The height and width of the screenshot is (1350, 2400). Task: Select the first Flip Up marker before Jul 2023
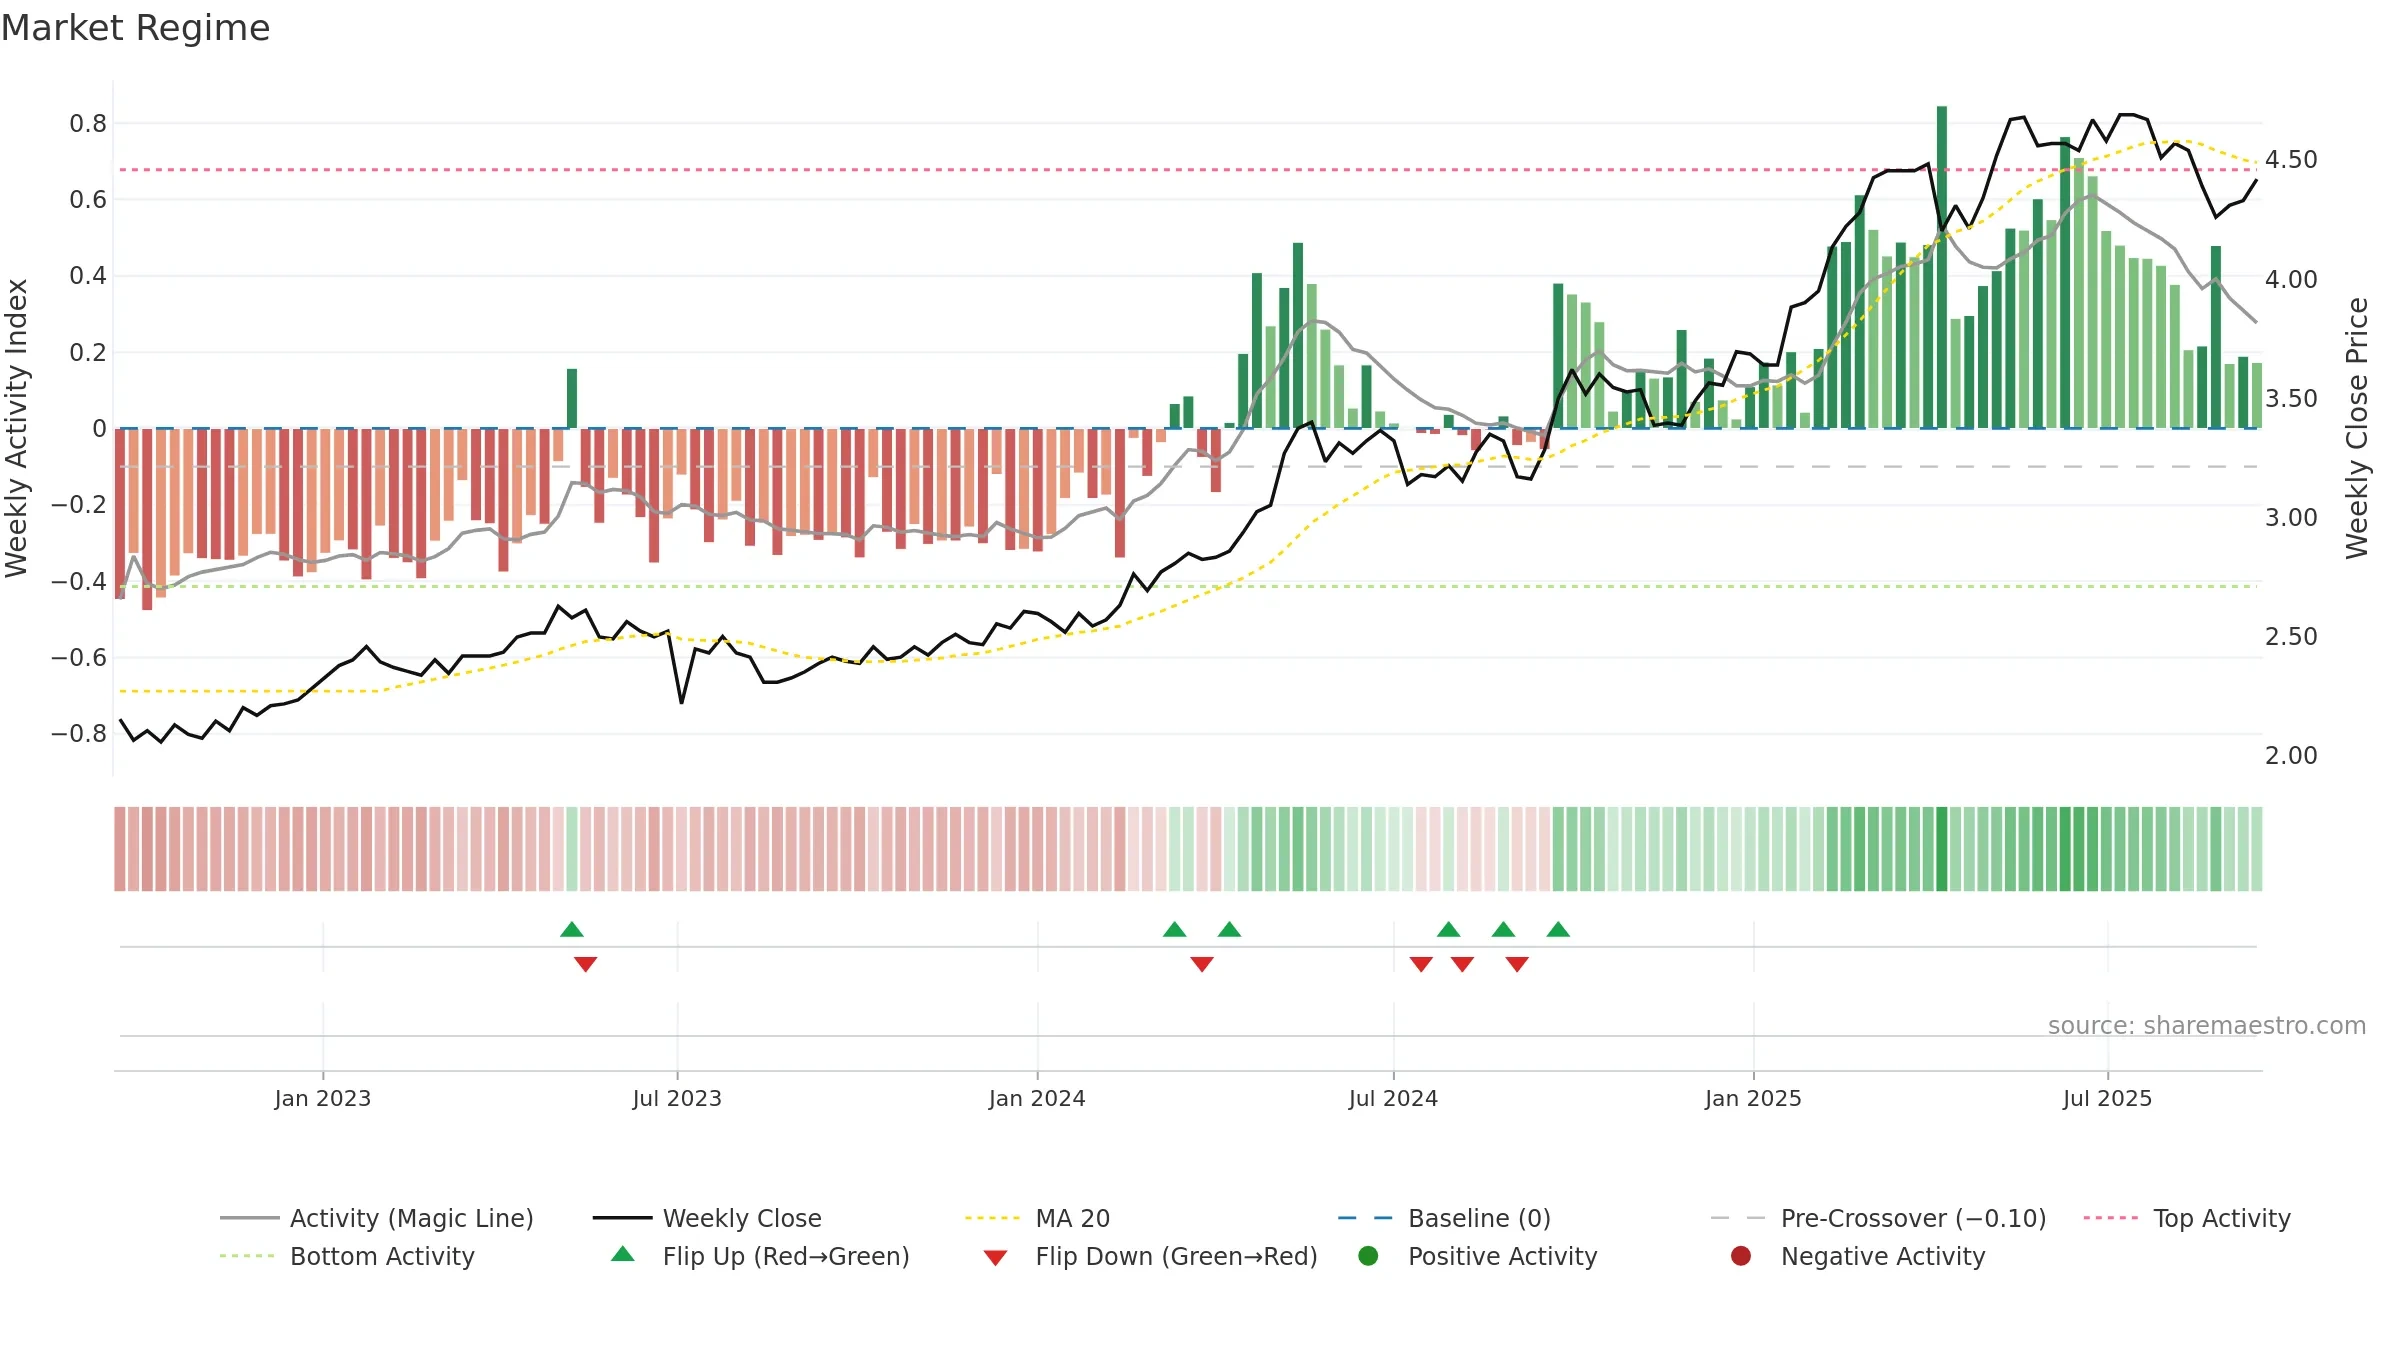572,929
